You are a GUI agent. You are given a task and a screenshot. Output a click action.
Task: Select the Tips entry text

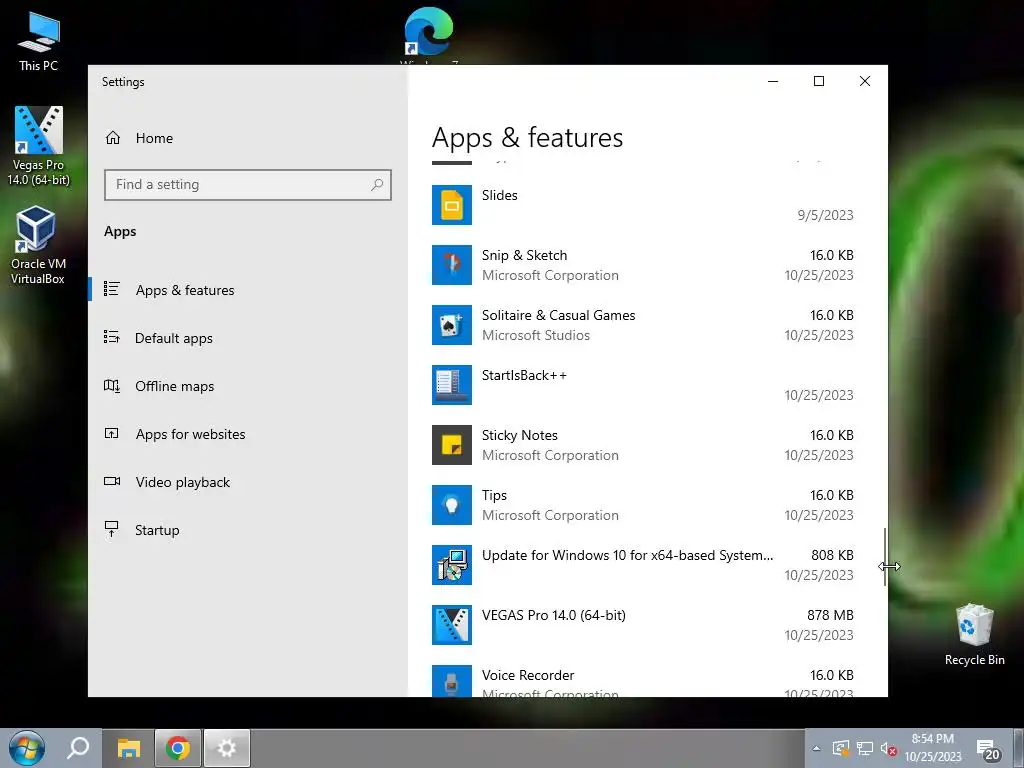[494, 496]
